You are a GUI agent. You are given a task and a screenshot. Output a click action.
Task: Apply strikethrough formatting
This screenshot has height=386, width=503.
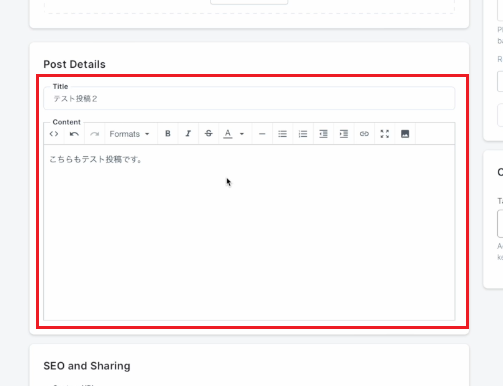tap(209, 134)
